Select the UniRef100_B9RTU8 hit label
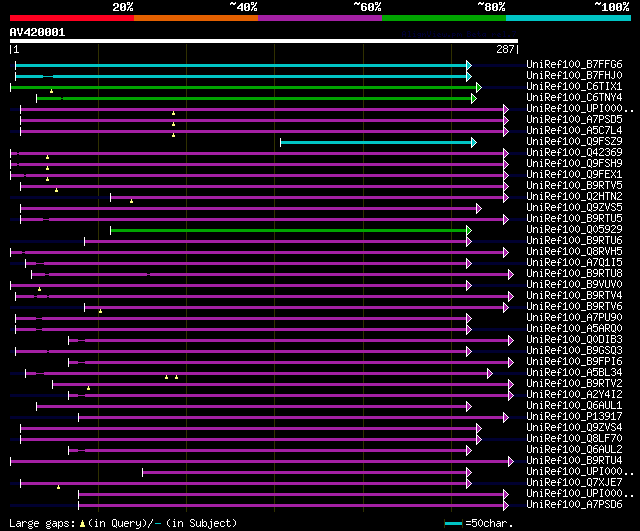 [x=574, y=274]
